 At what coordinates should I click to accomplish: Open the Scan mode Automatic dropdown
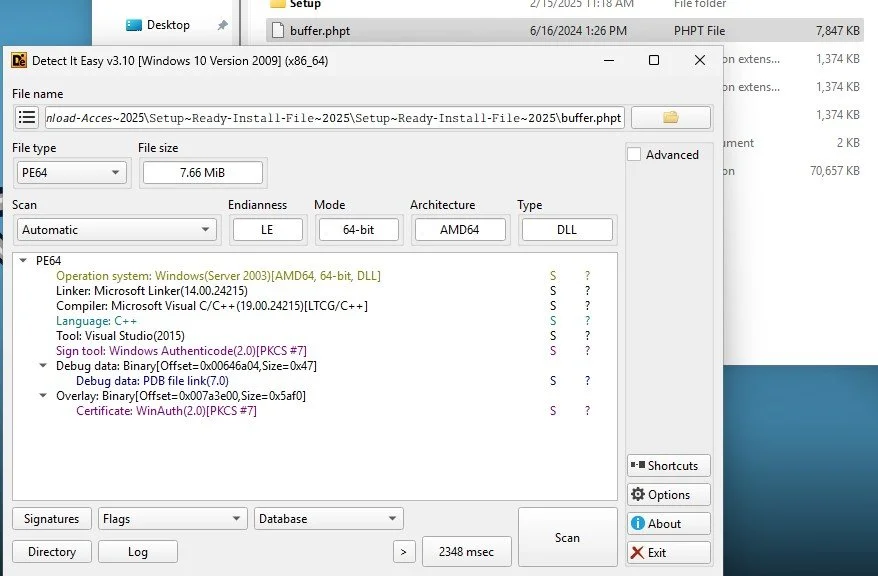point(116,230)
